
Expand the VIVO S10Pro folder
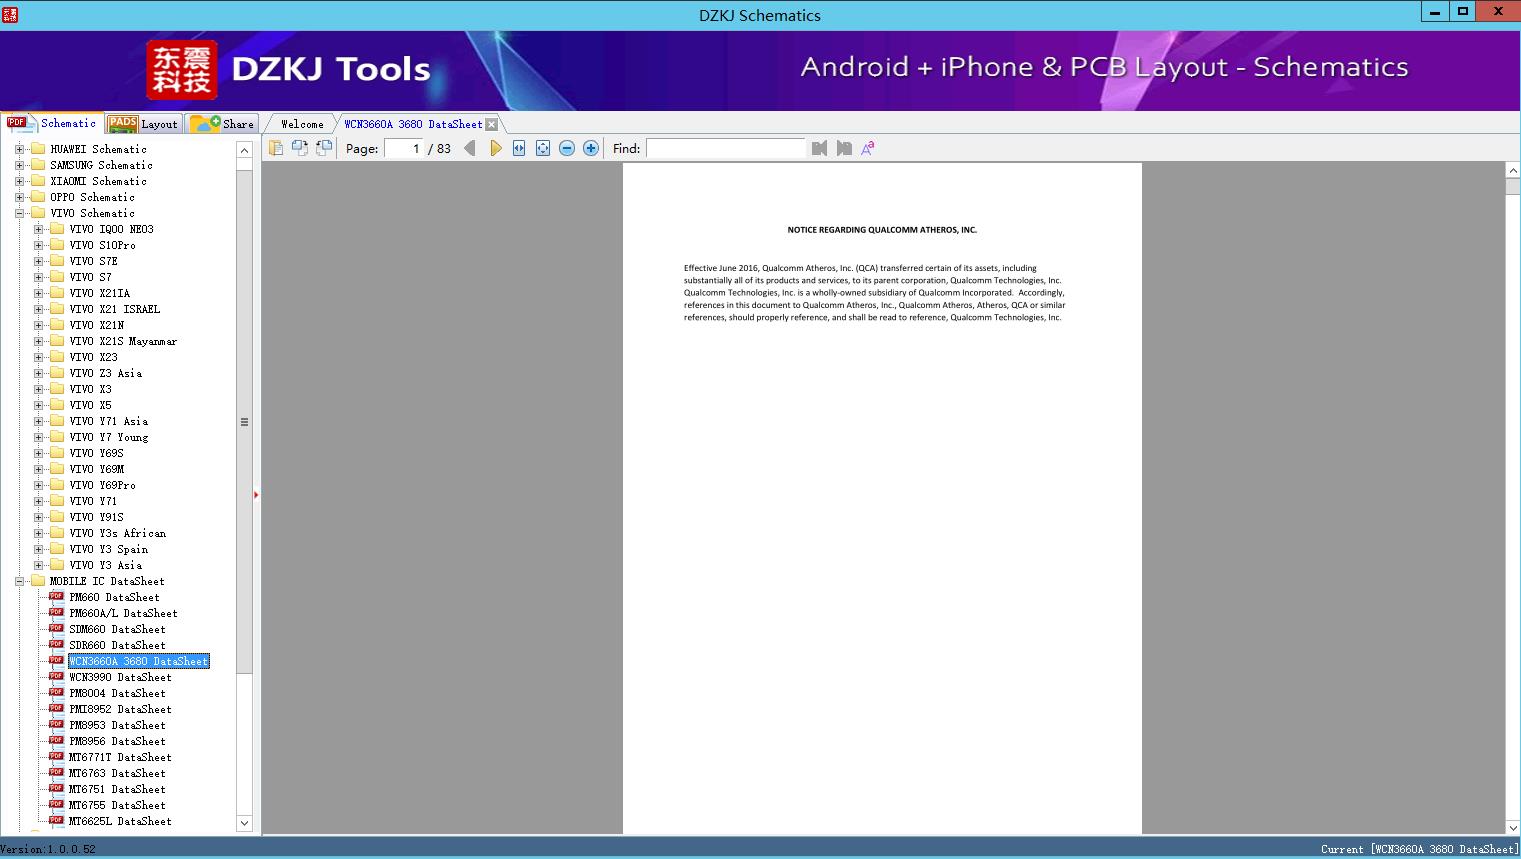(38, 245)
